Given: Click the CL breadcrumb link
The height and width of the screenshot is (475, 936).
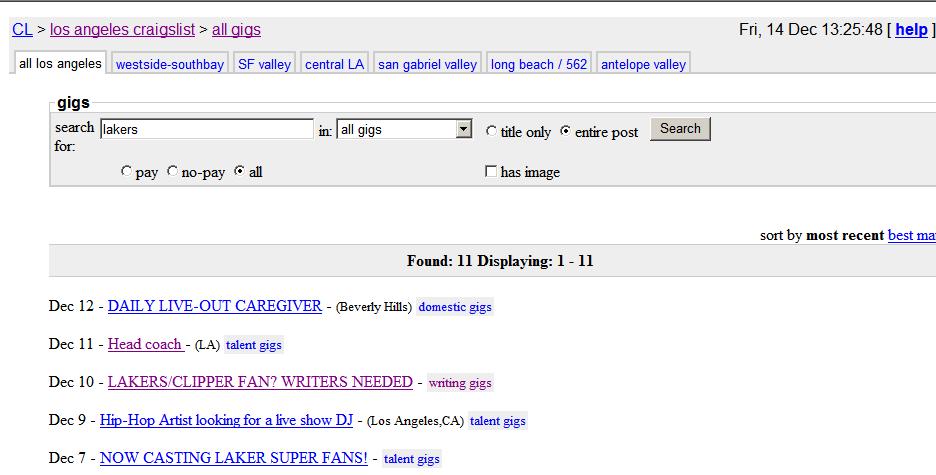Looking at the screenshot, I should (22, 30).
